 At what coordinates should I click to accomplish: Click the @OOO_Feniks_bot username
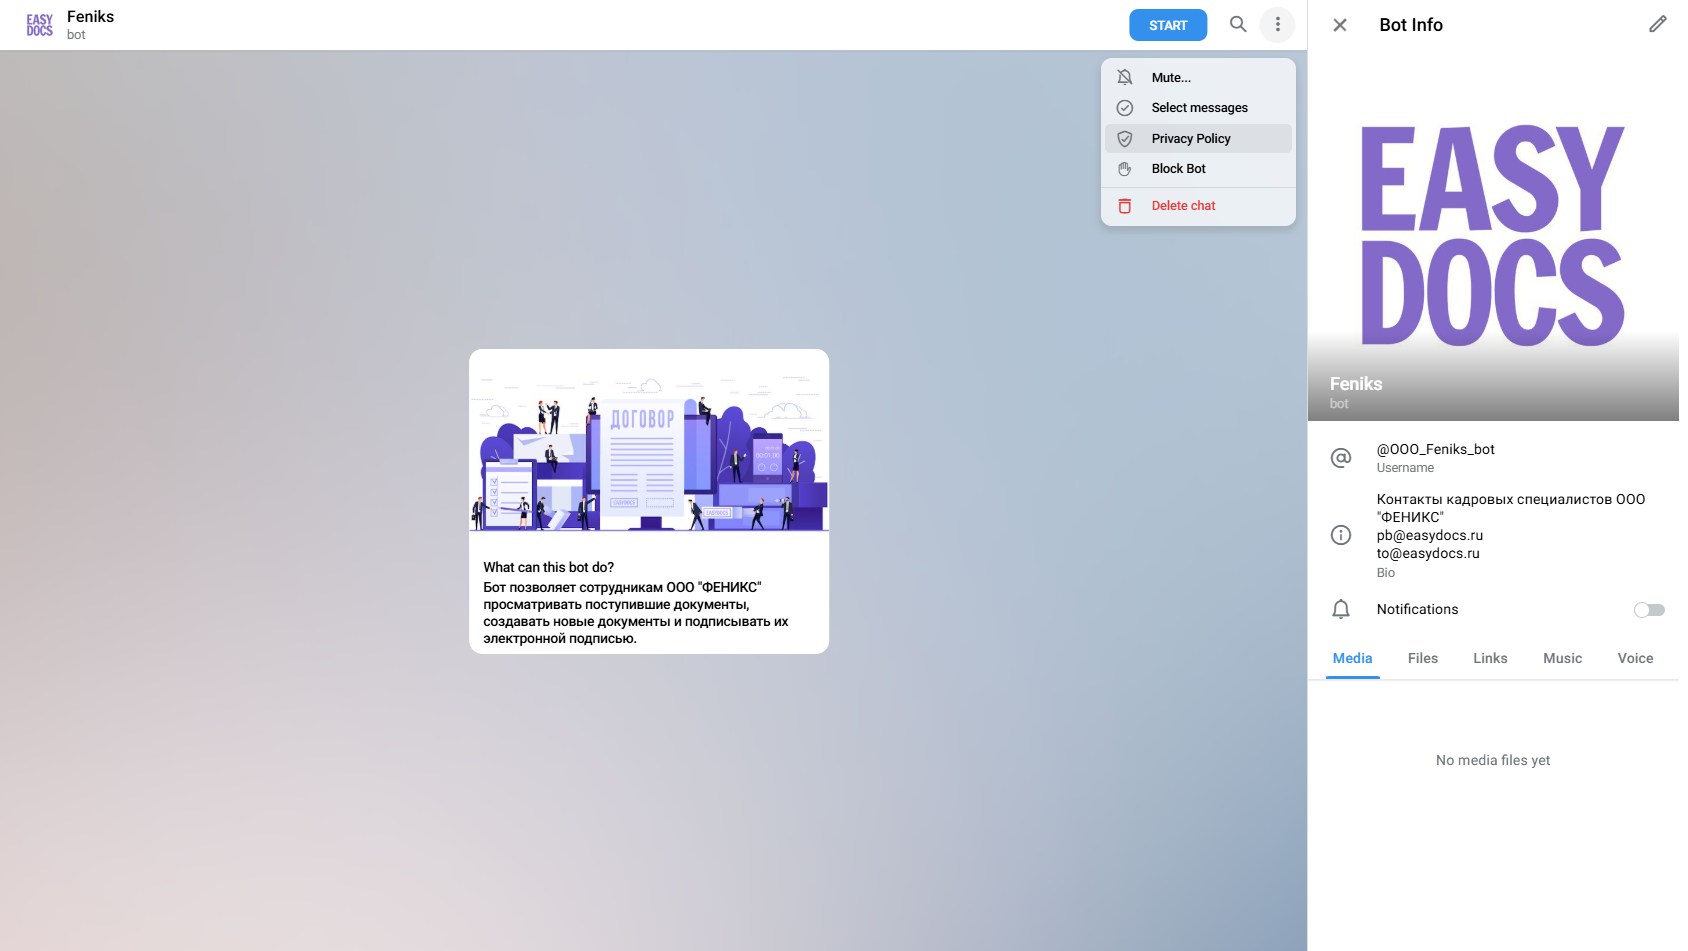(1435, 450)
